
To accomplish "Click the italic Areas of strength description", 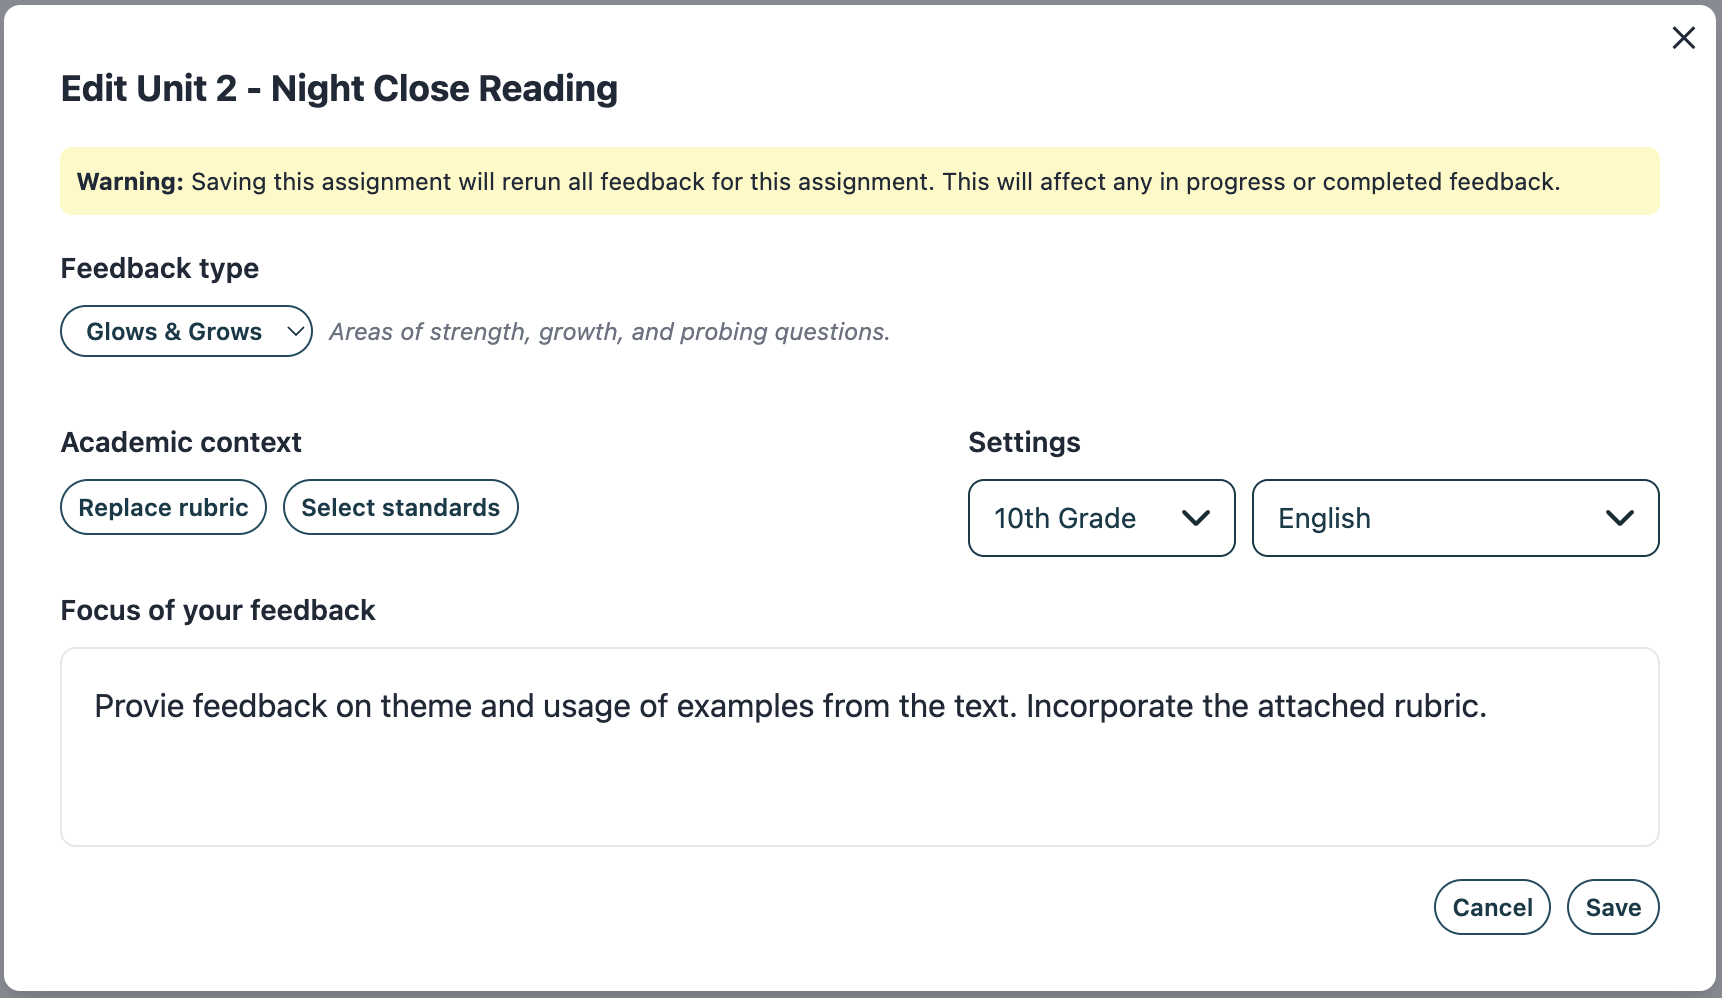I will coord(609,332).
